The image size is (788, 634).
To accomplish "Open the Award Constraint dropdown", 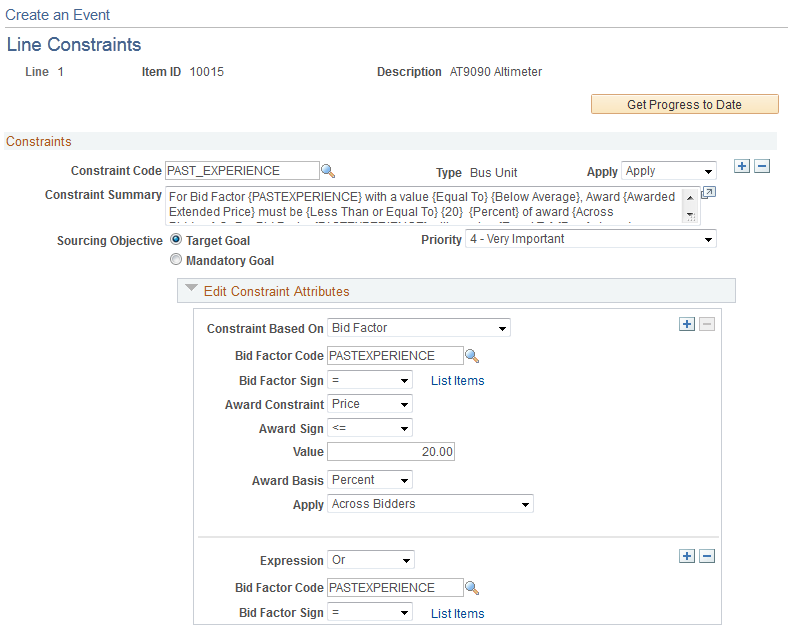I will tap(370, 404).
